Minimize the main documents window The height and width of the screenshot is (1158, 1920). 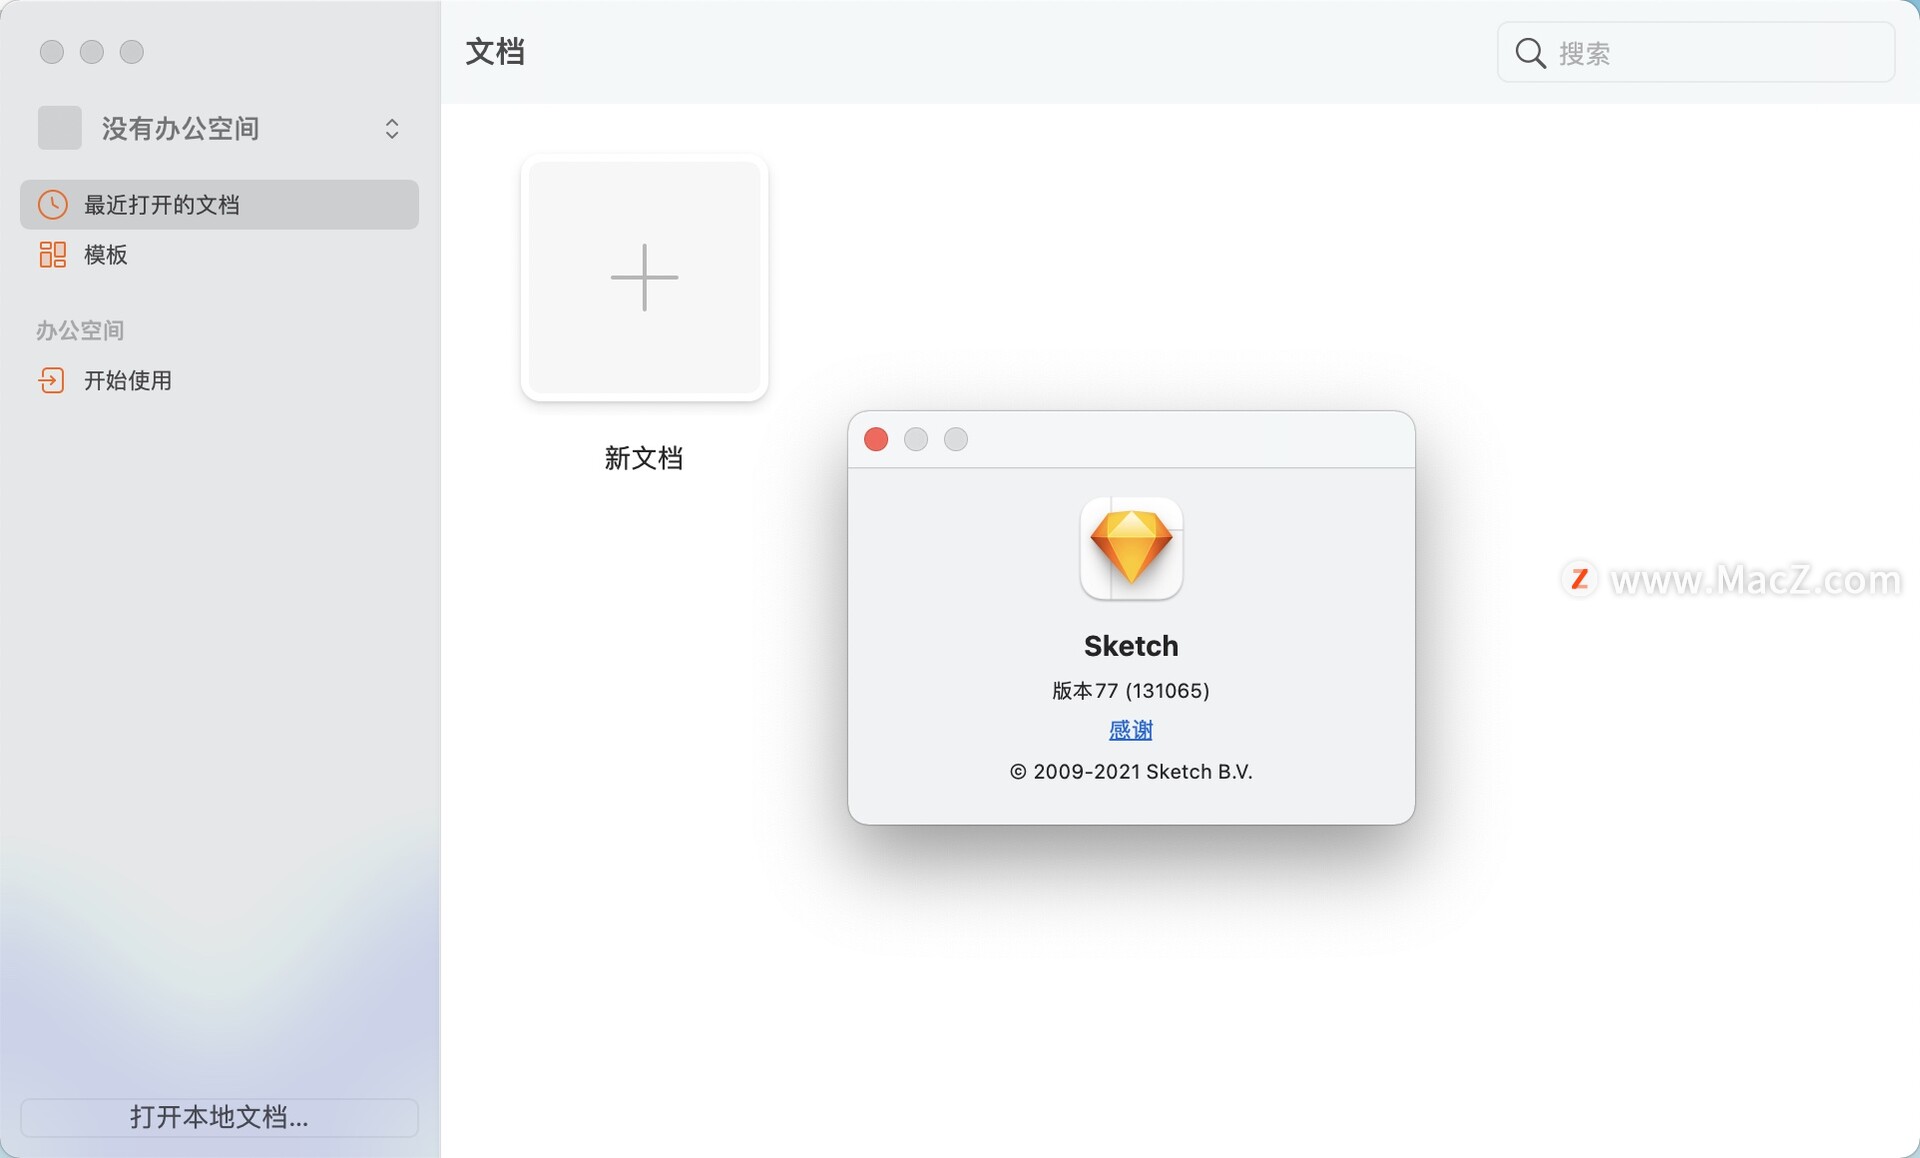point(92,52)
